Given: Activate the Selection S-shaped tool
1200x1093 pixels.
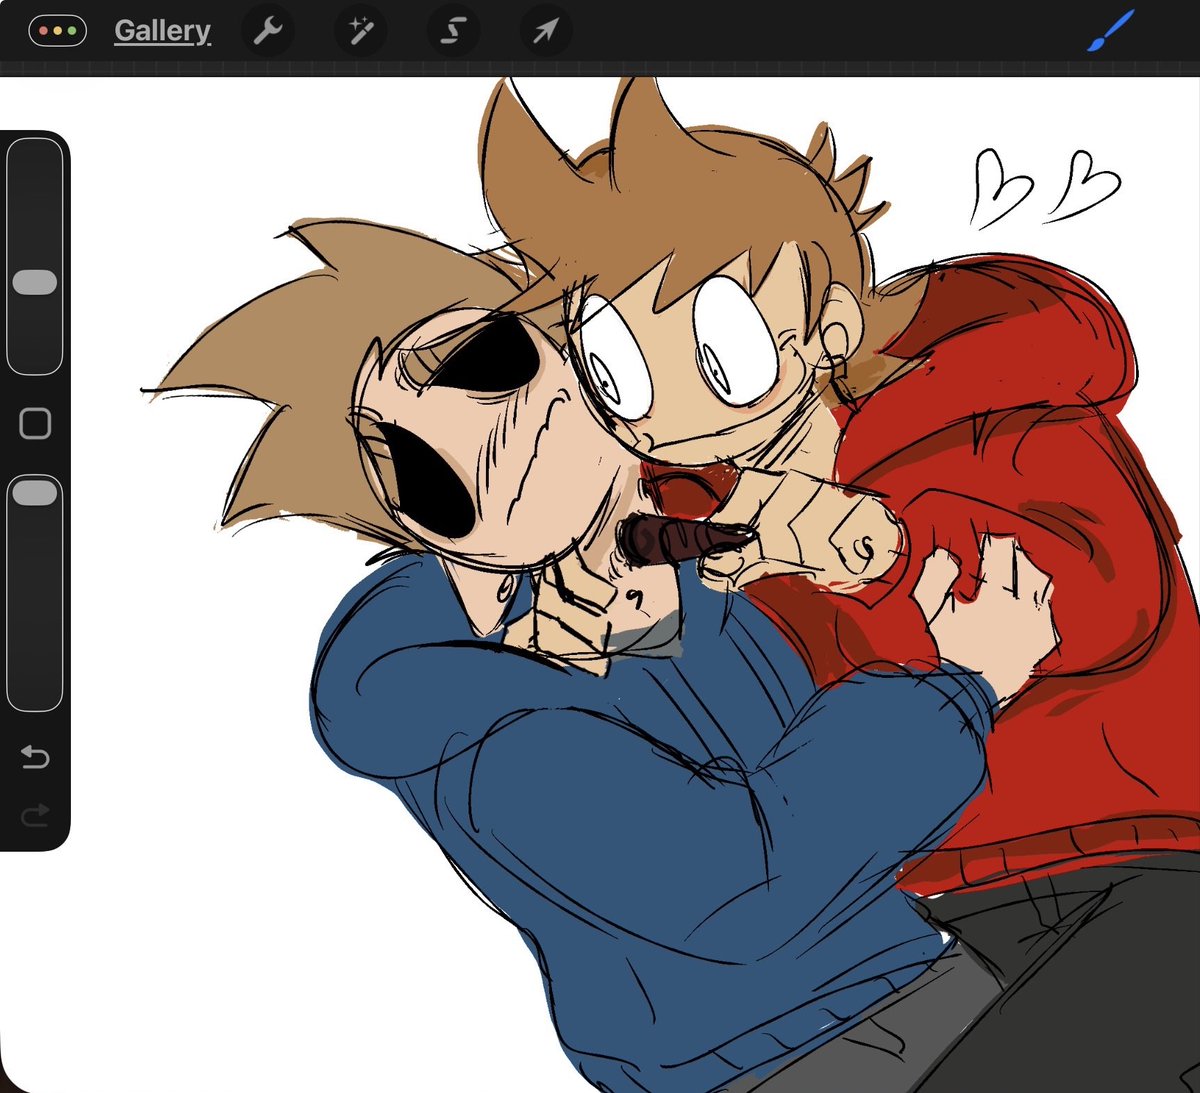Looking at the screenshot, I should pos(453,31).
